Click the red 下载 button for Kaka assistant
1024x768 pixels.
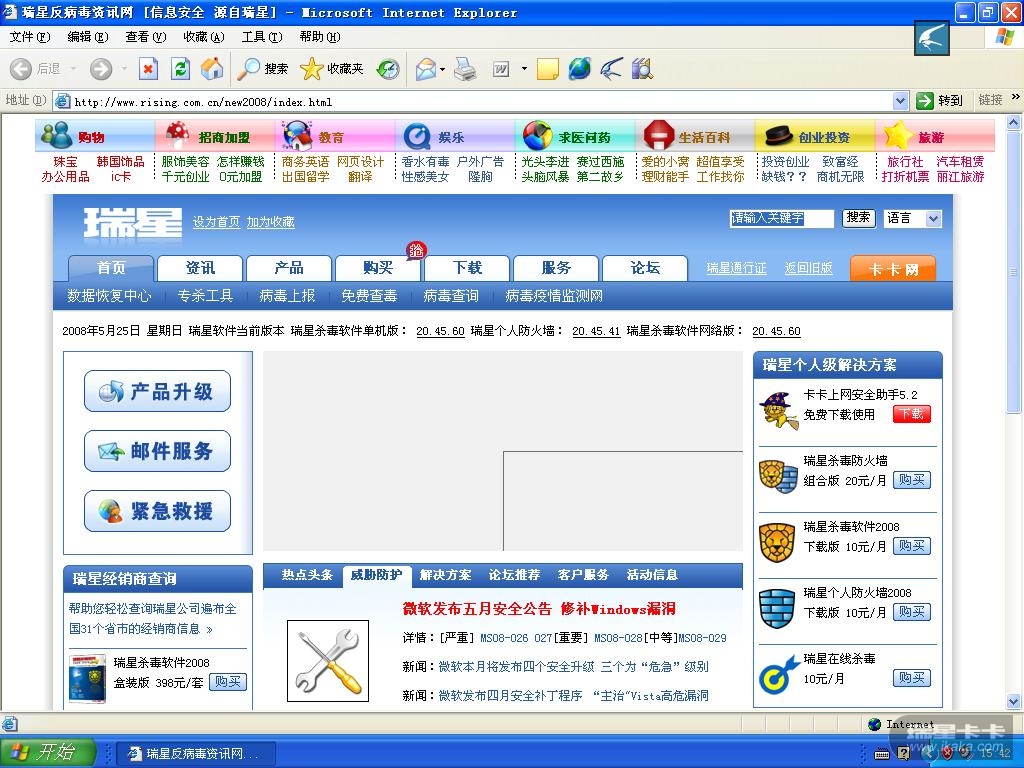pos(912,414)
